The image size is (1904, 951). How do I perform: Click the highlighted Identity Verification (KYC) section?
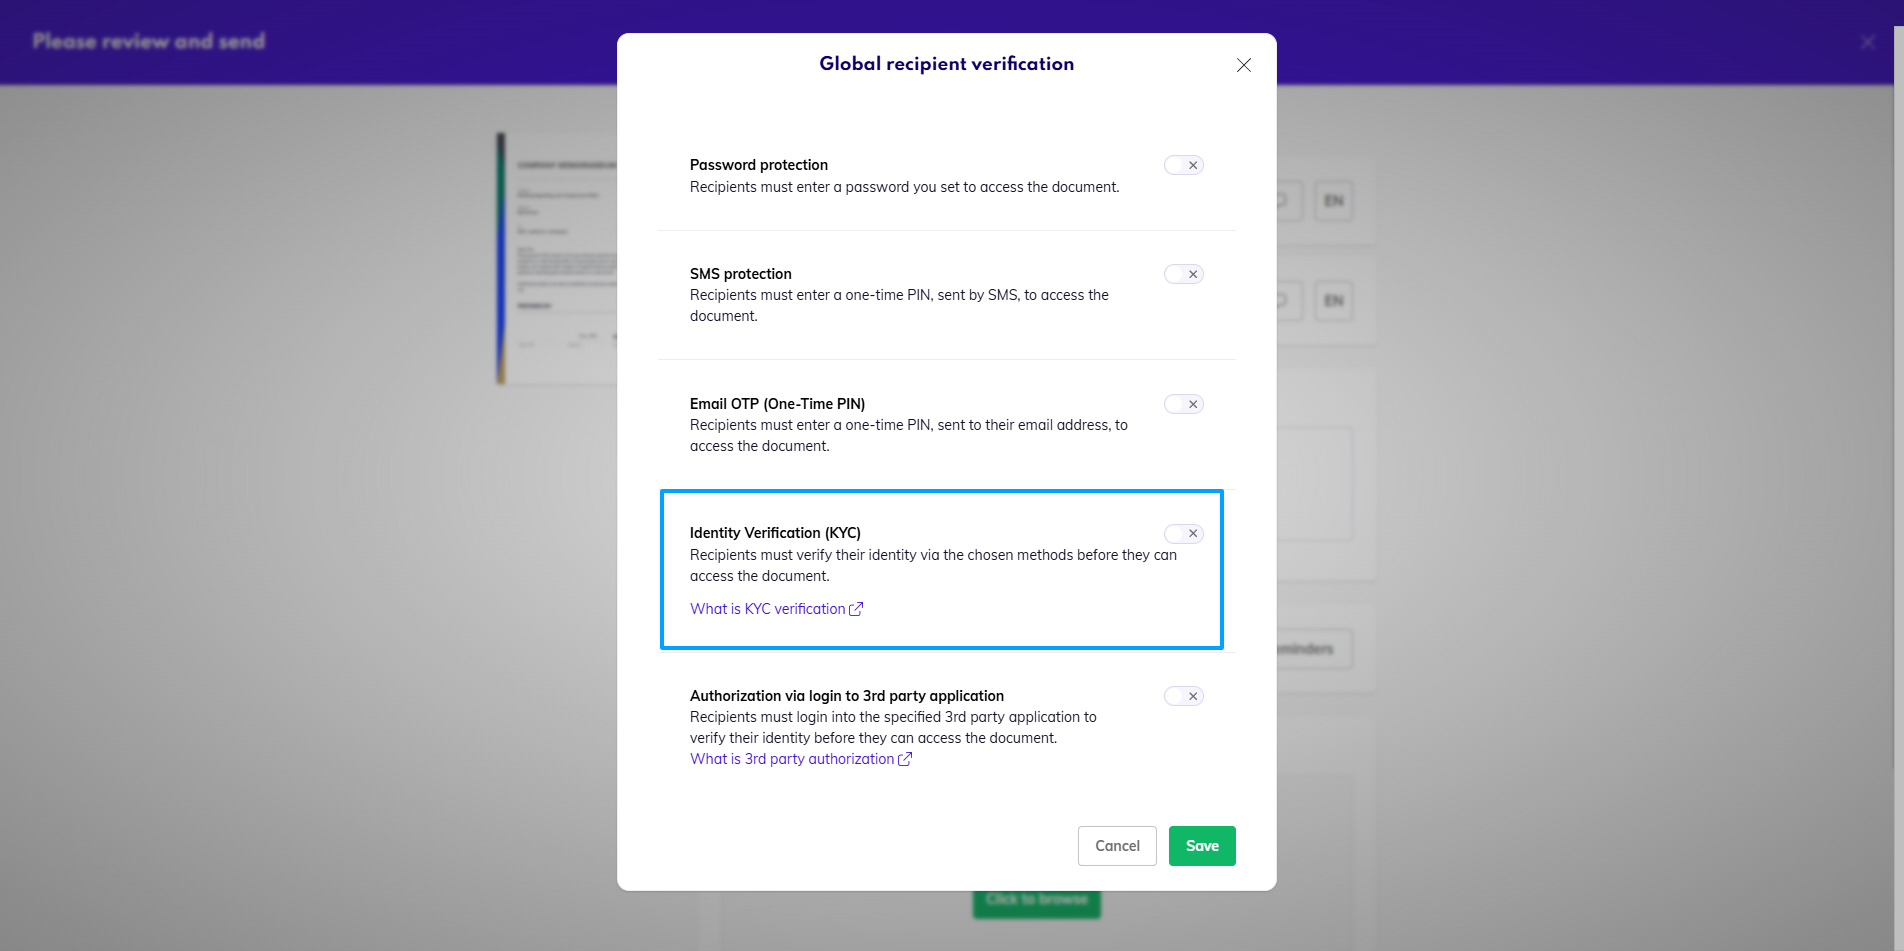(x=941, y=569)
